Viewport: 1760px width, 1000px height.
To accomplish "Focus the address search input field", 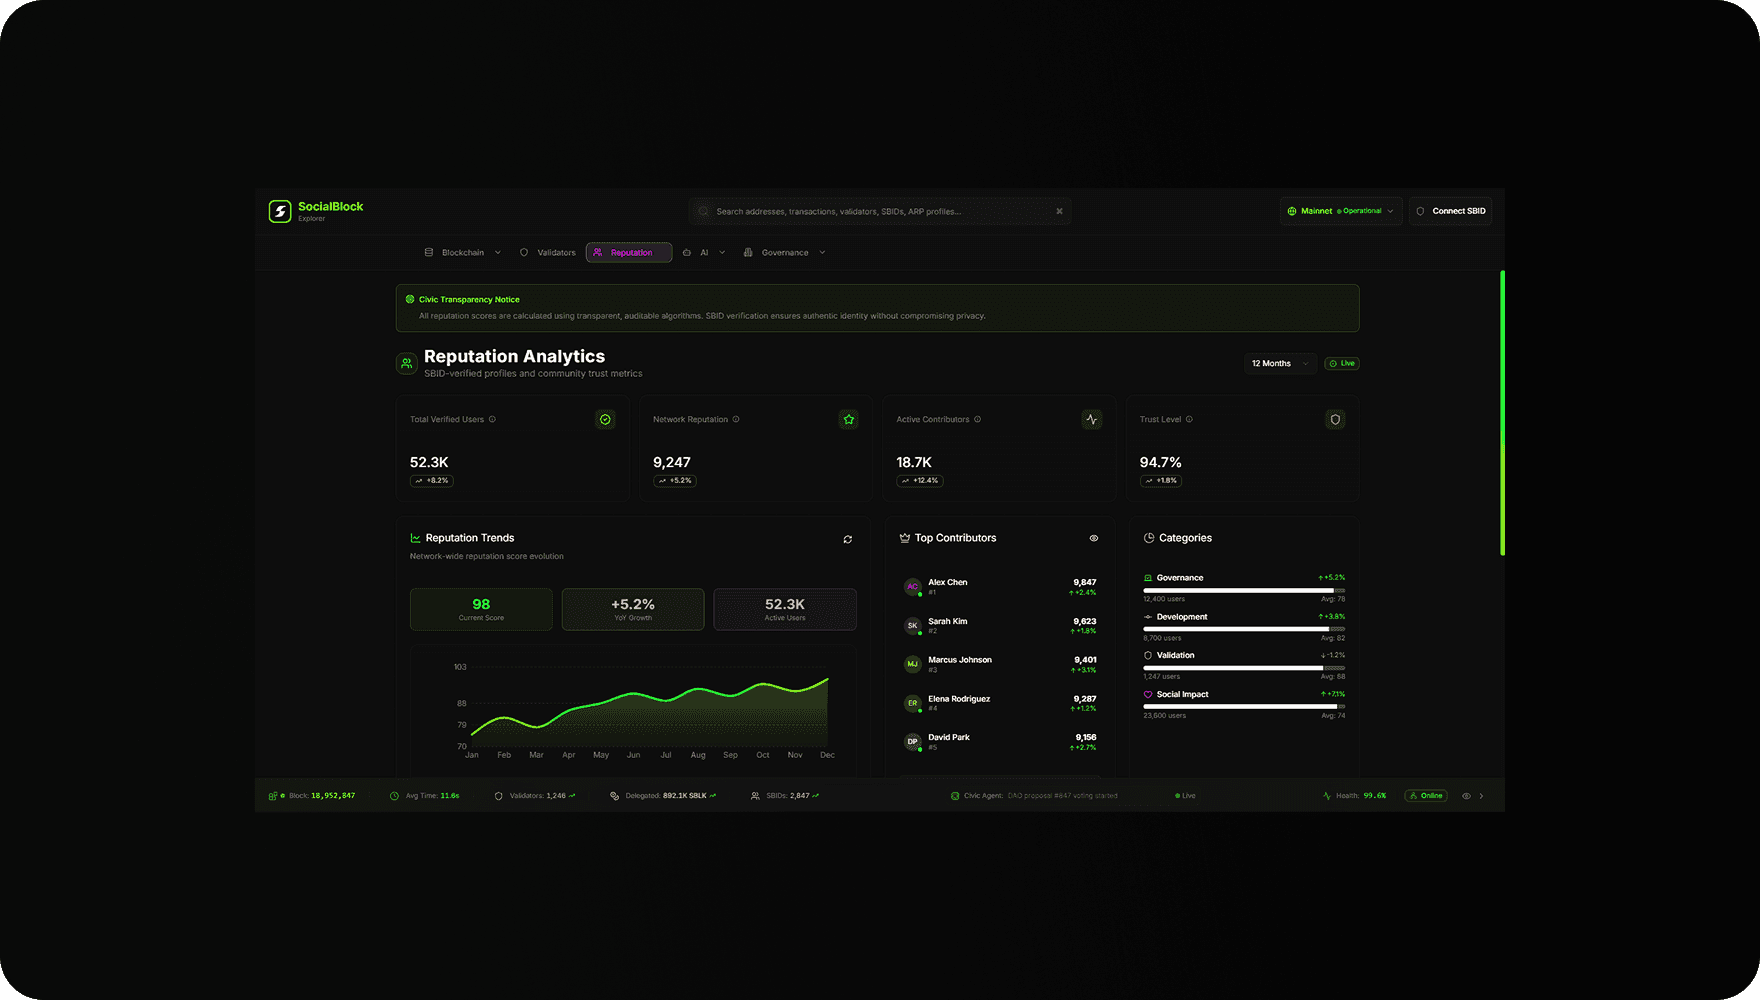I will point(880,211).
